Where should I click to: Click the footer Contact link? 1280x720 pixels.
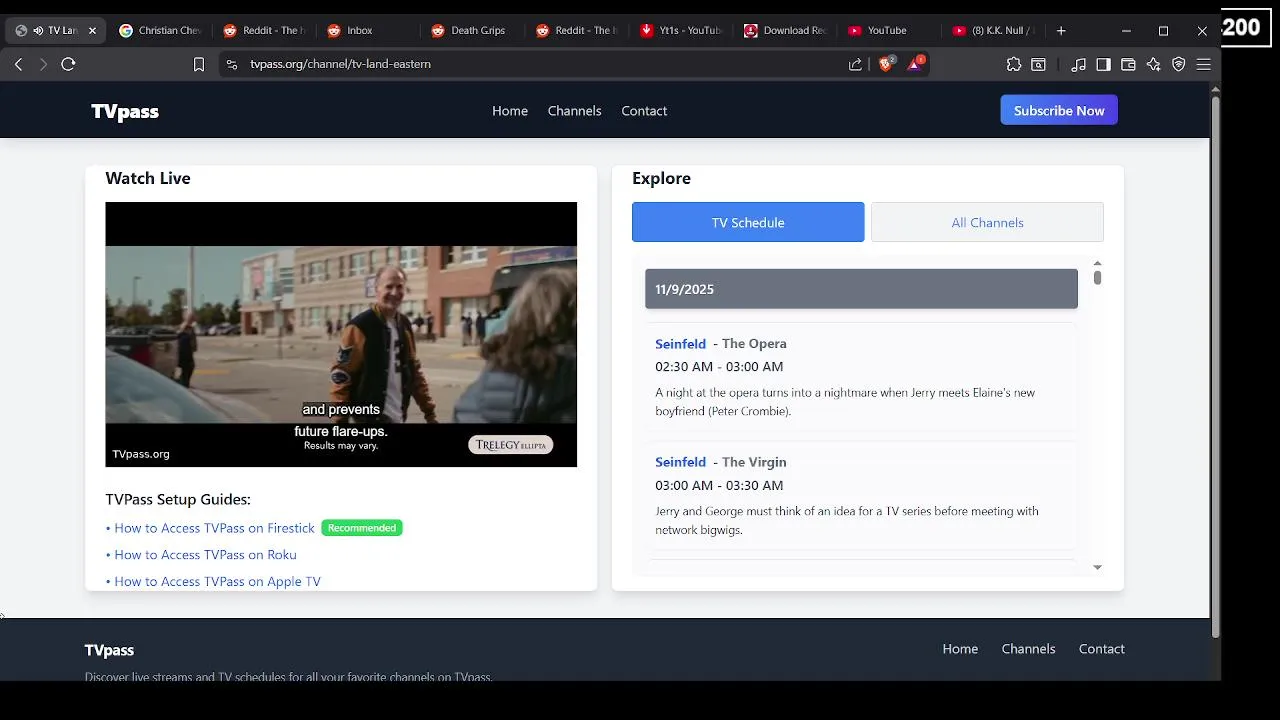1102,649
